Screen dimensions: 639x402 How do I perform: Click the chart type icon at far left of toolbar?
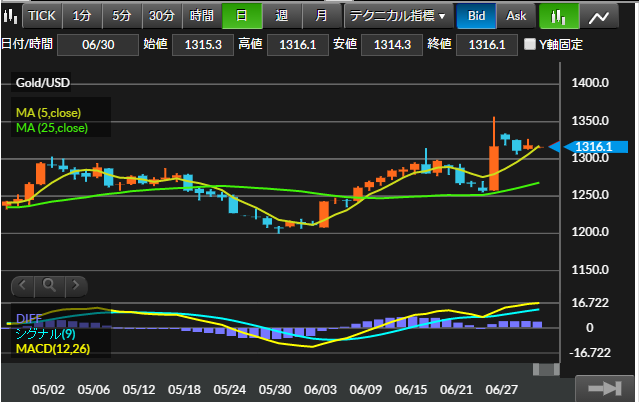[x=11, y=16]
